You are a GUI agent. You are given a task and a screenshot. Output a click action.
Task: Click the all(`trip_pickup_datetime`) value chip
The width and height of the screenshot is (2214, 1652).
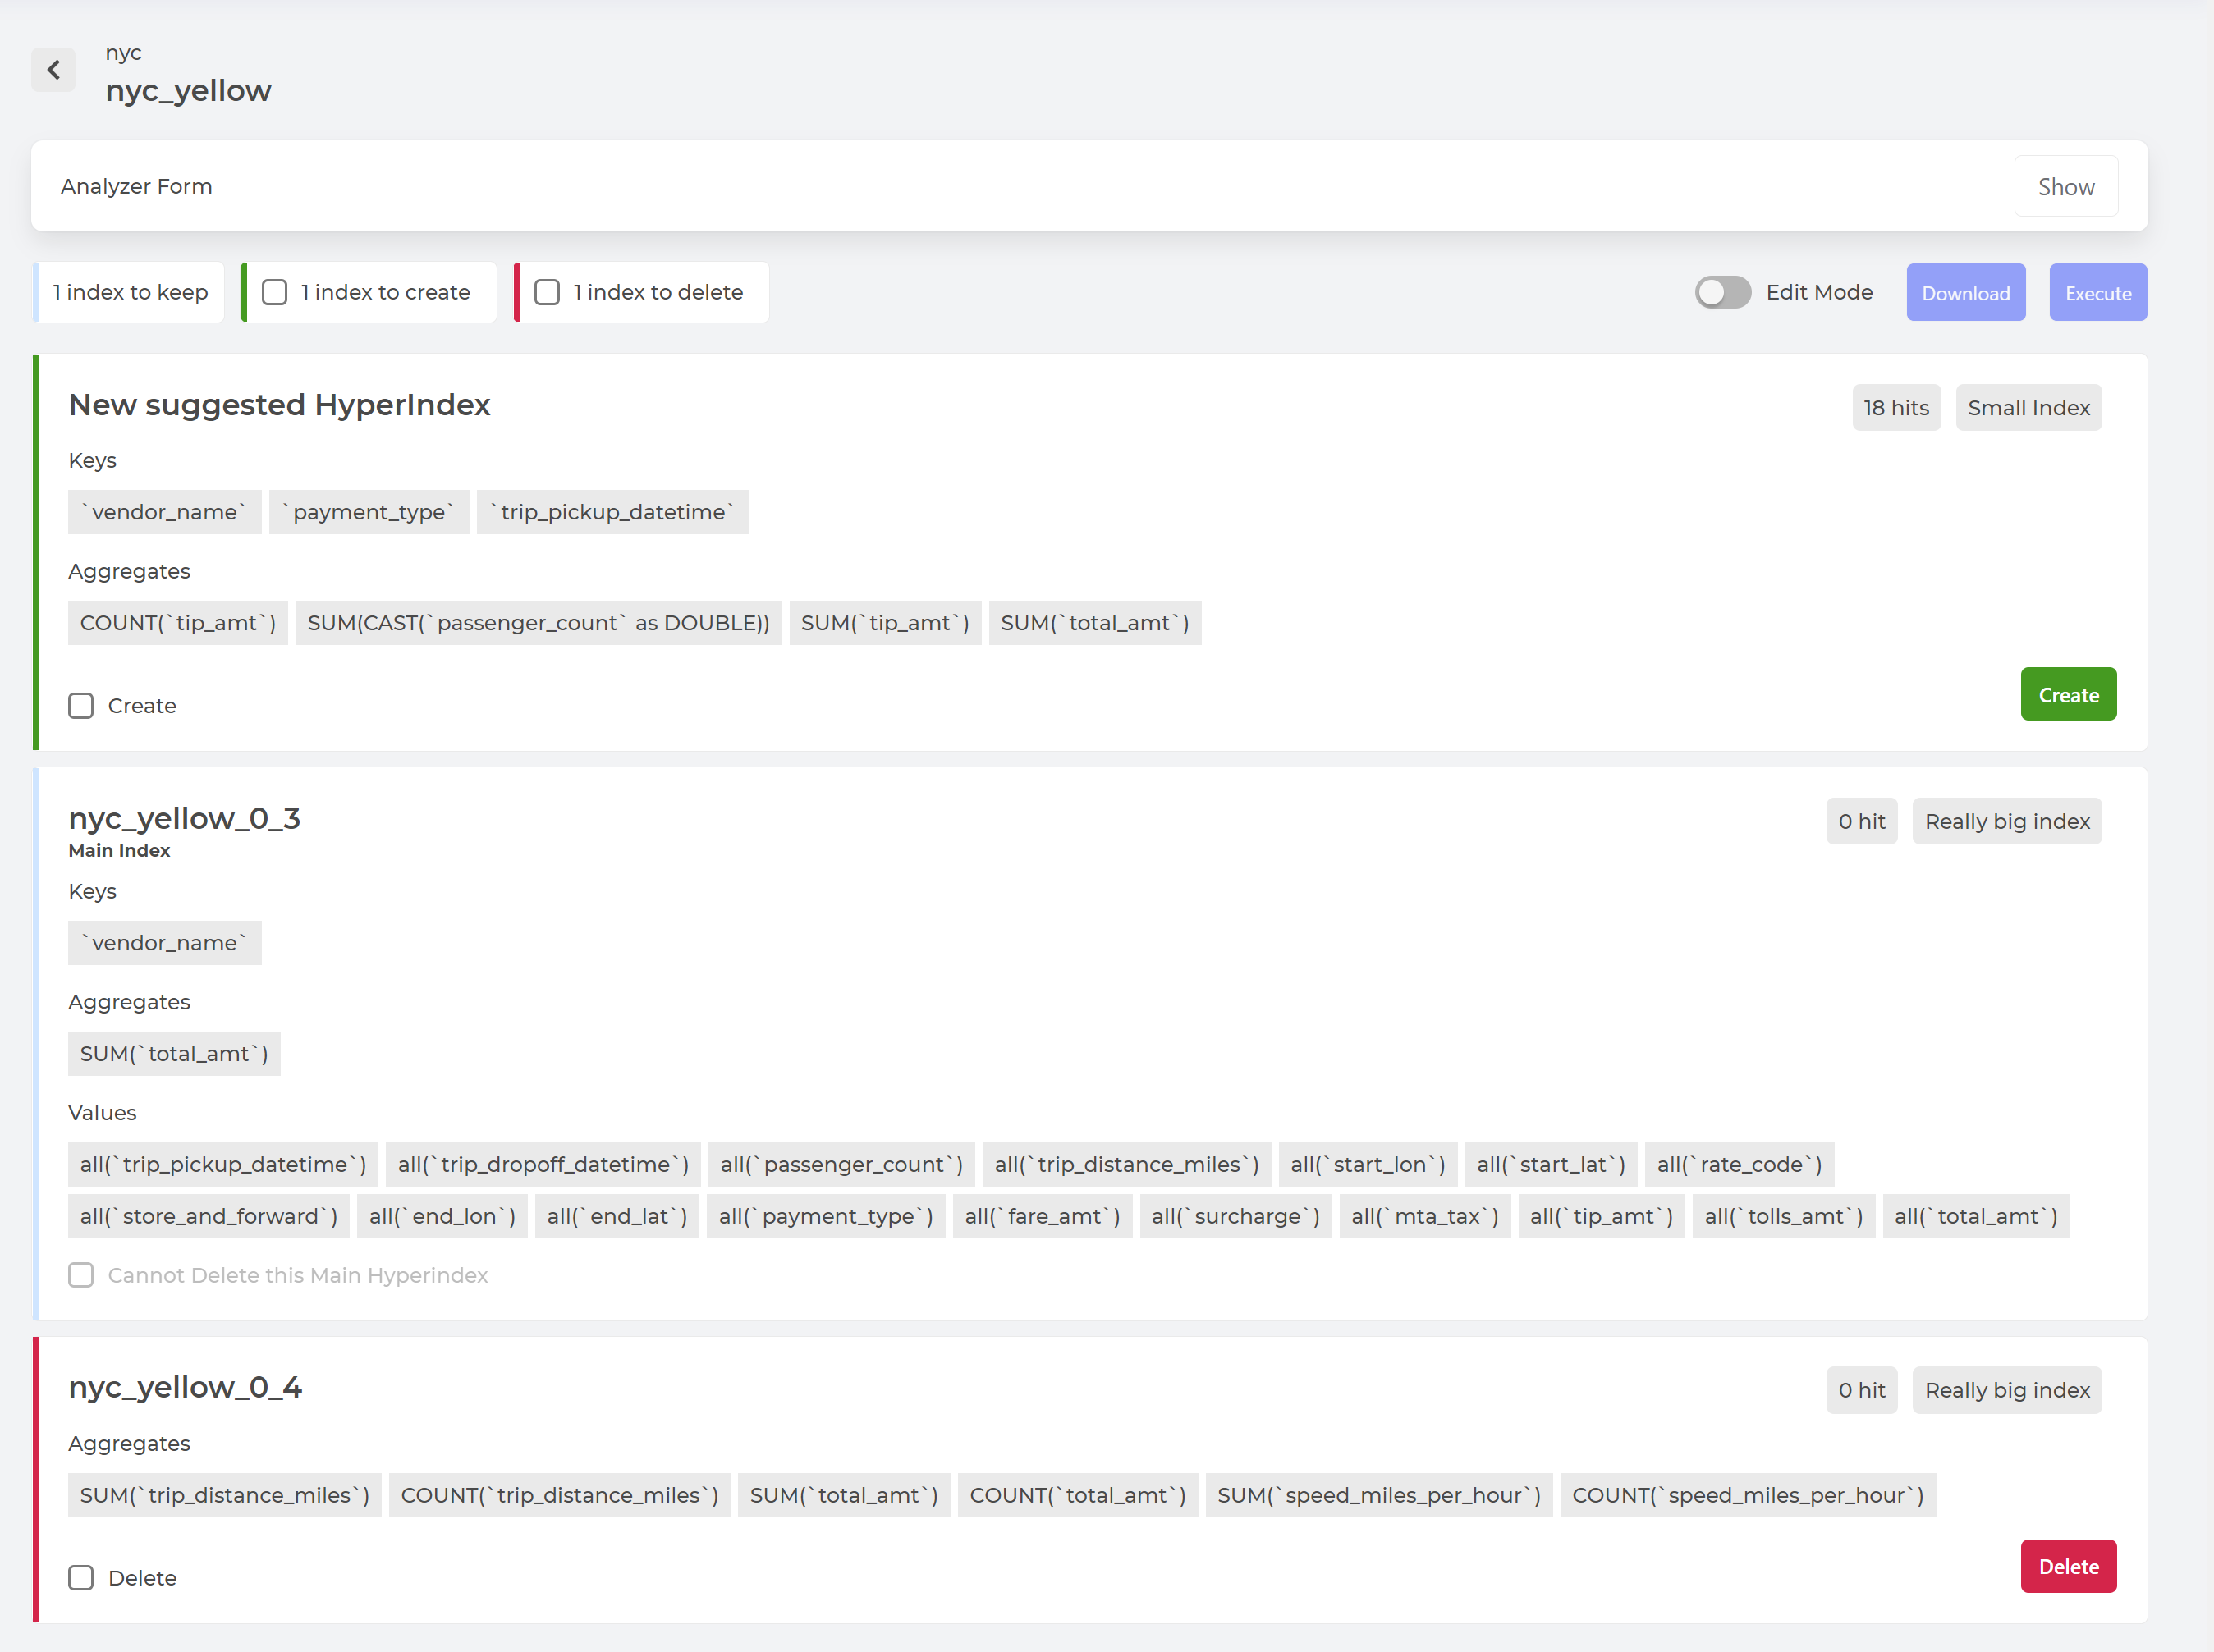[223, 1165]
